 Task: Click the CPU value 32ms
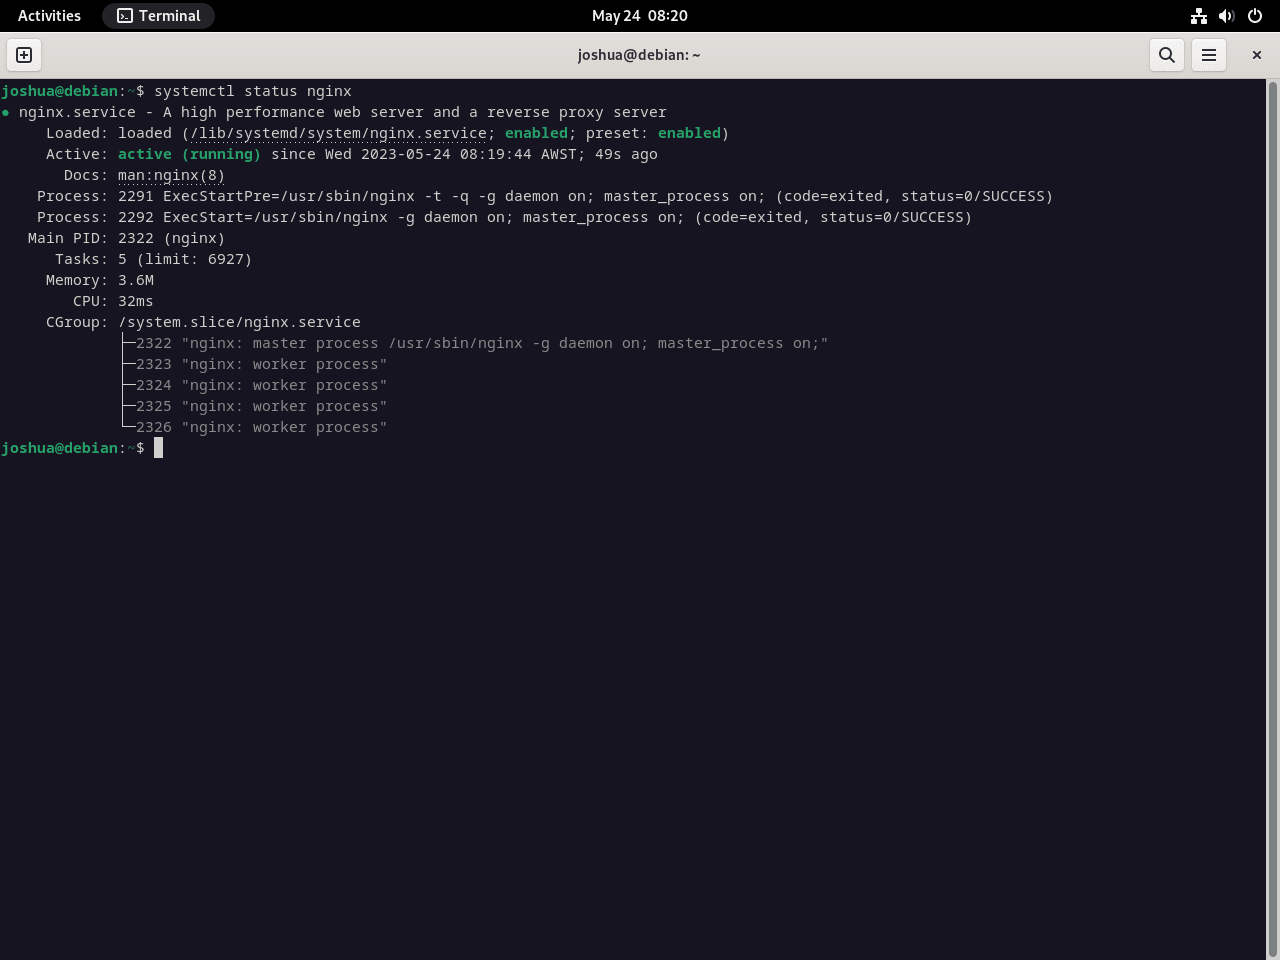coord(136,301)
